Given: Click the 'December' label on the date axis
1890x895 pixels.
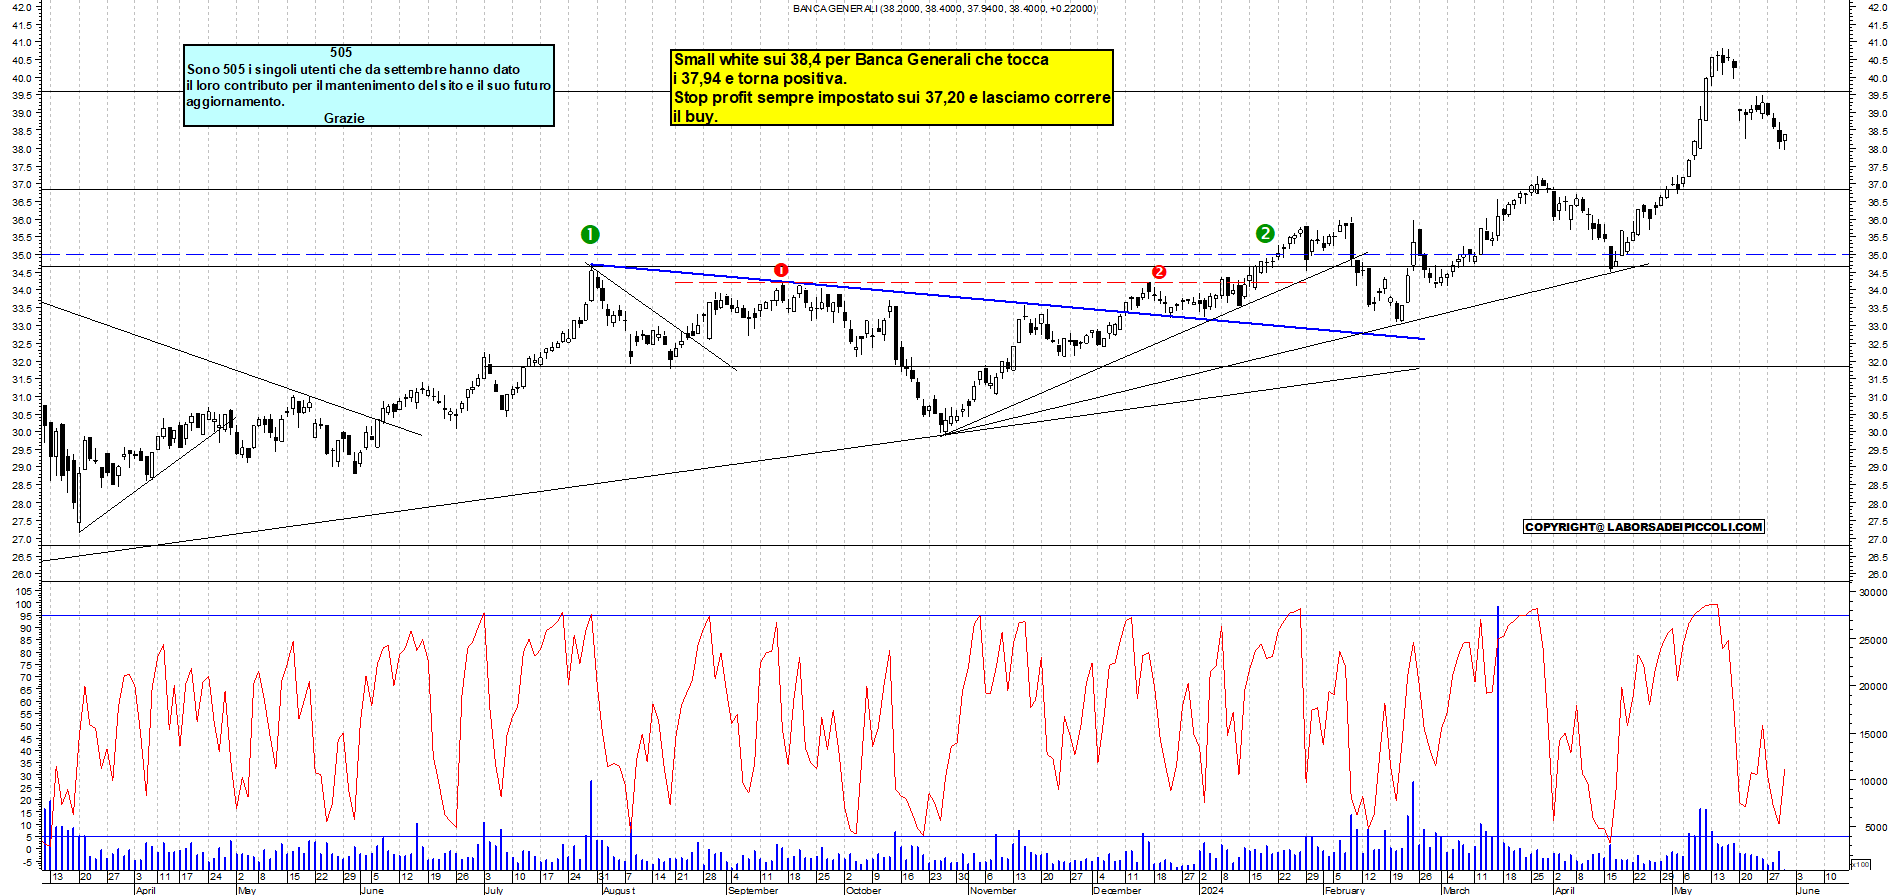Looking at the screenshot, I should 1117,890.
